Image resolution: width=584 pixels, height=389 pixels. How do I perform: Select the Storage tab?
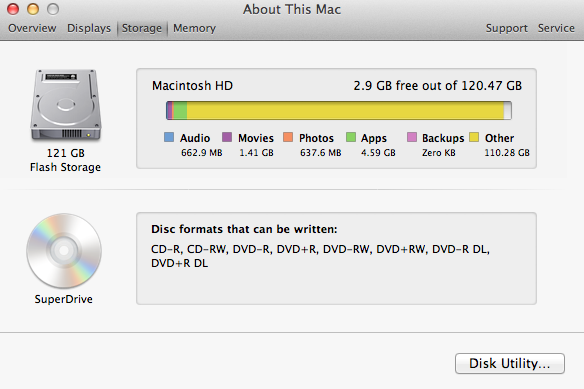coord(142,28)
